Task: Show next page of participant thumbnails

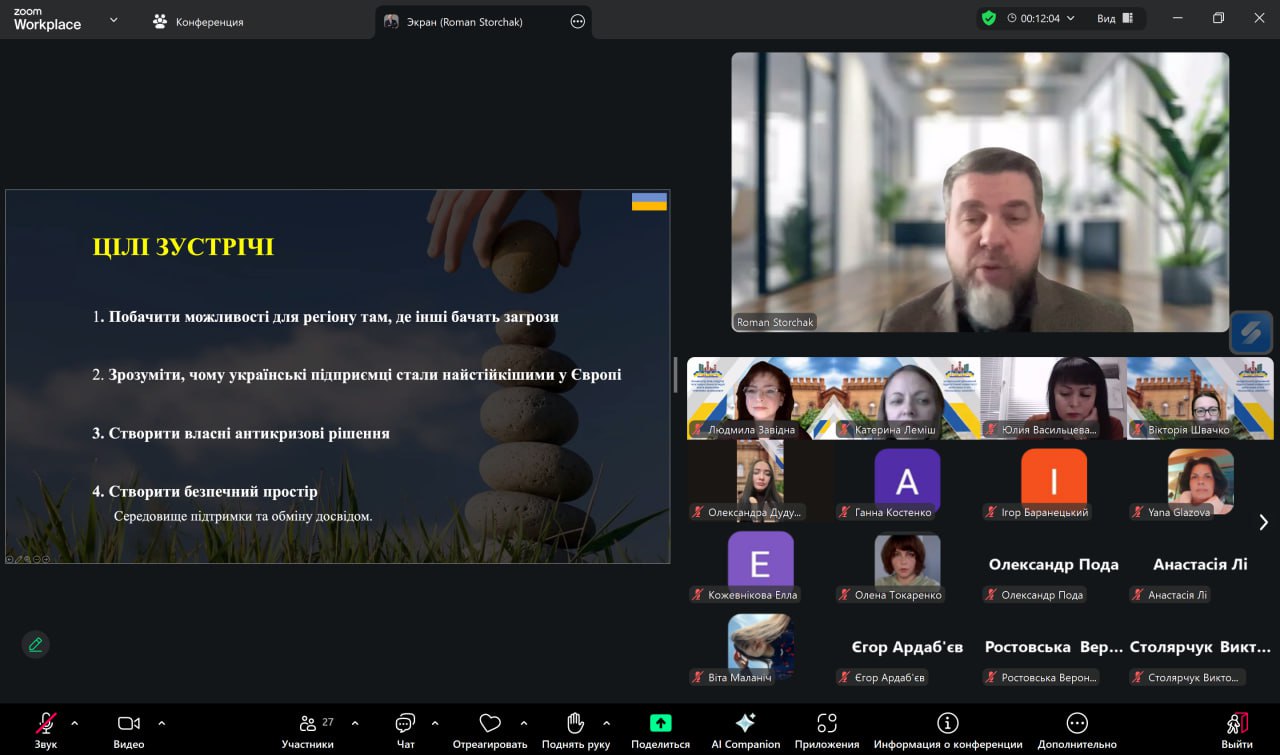Action: coord(1263,522)
